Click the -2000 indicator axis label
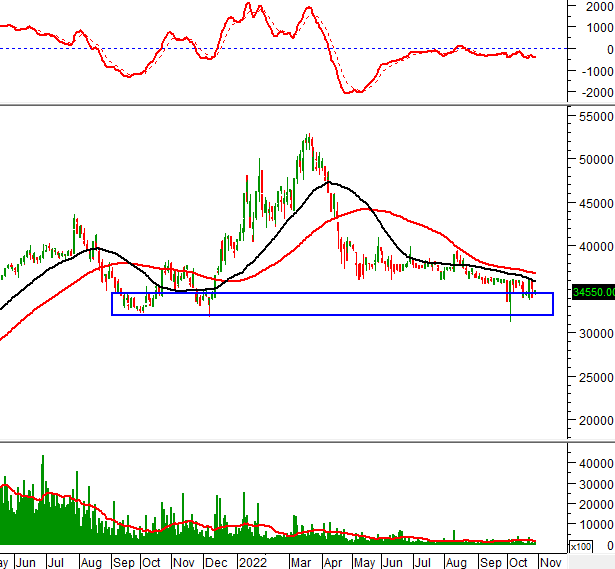The image size is (615, 569). tap(594, 93)
